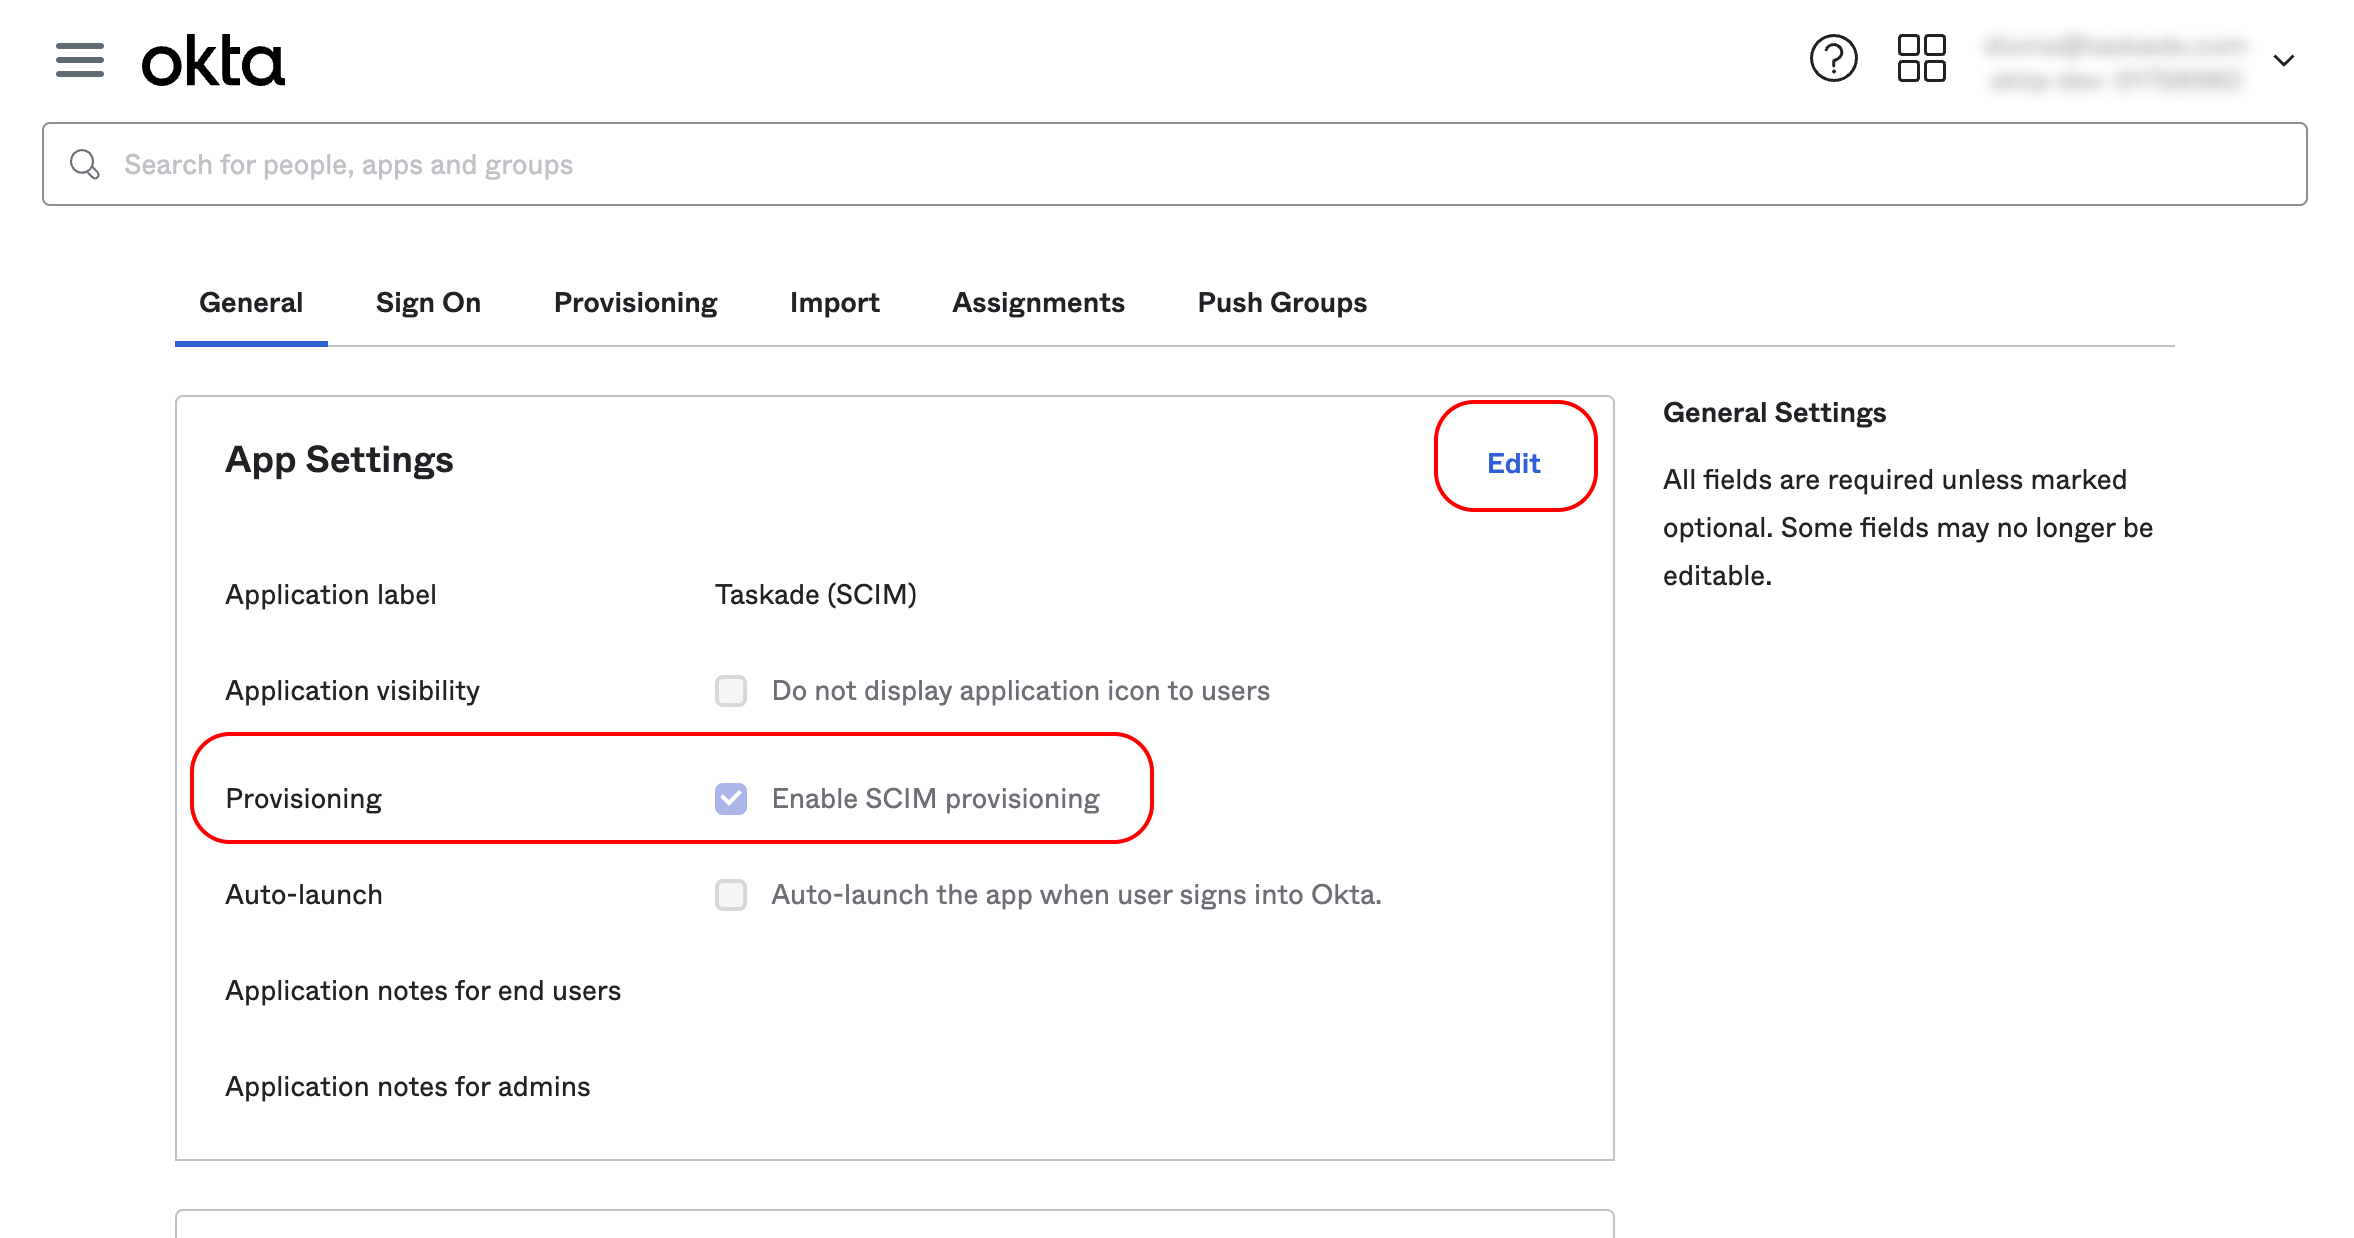Click the magnifier search icon

(x=85, y=165)
